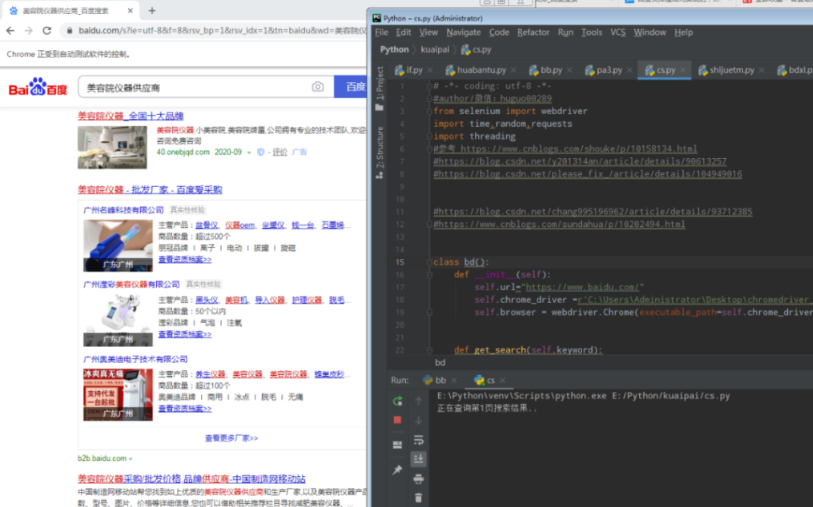Click the print icon in Run panel
This screenshot has width=813, height=507.
[x=418, y=478]
